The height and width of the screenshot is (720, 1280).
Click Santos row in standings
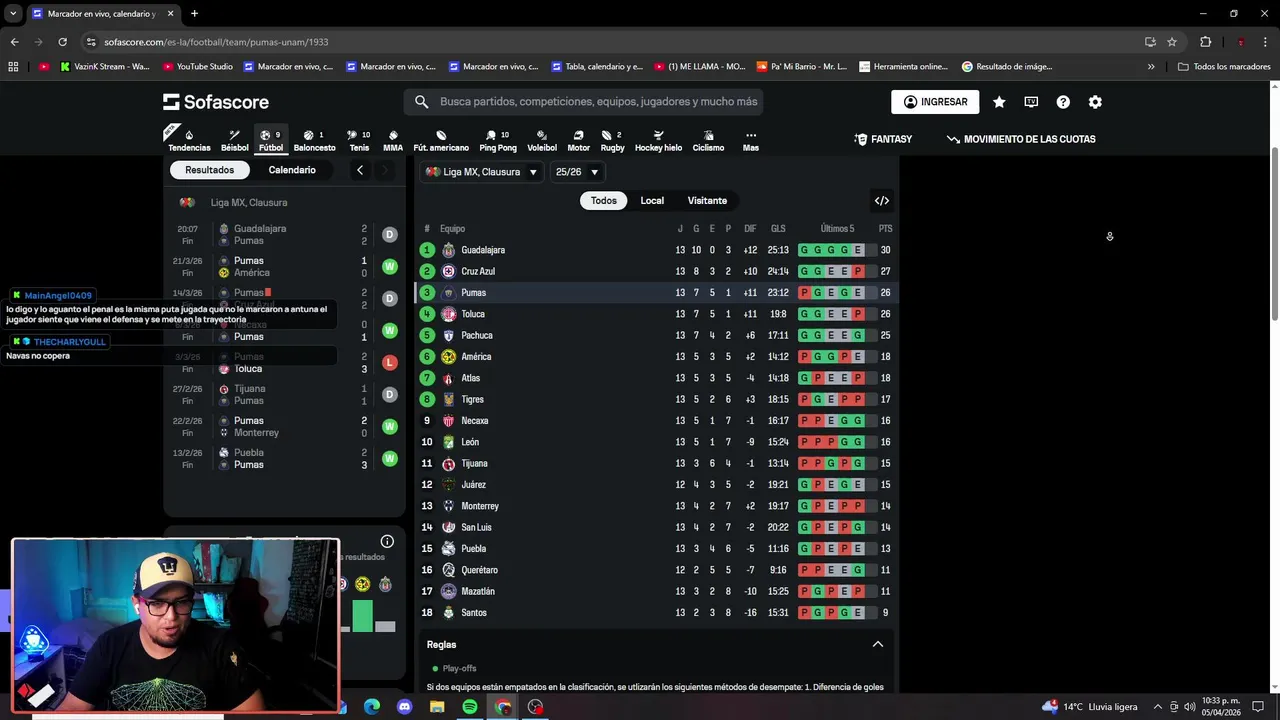[x=656, y=613]
